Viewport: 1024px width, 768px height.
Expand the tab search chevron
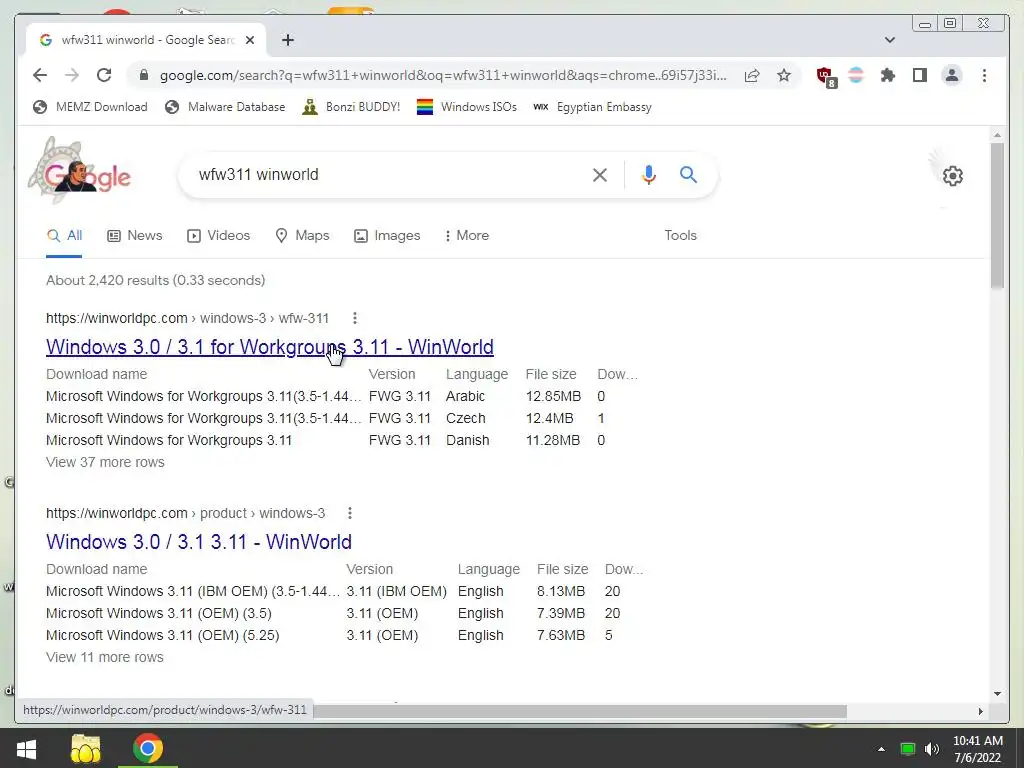coord(889,40)
